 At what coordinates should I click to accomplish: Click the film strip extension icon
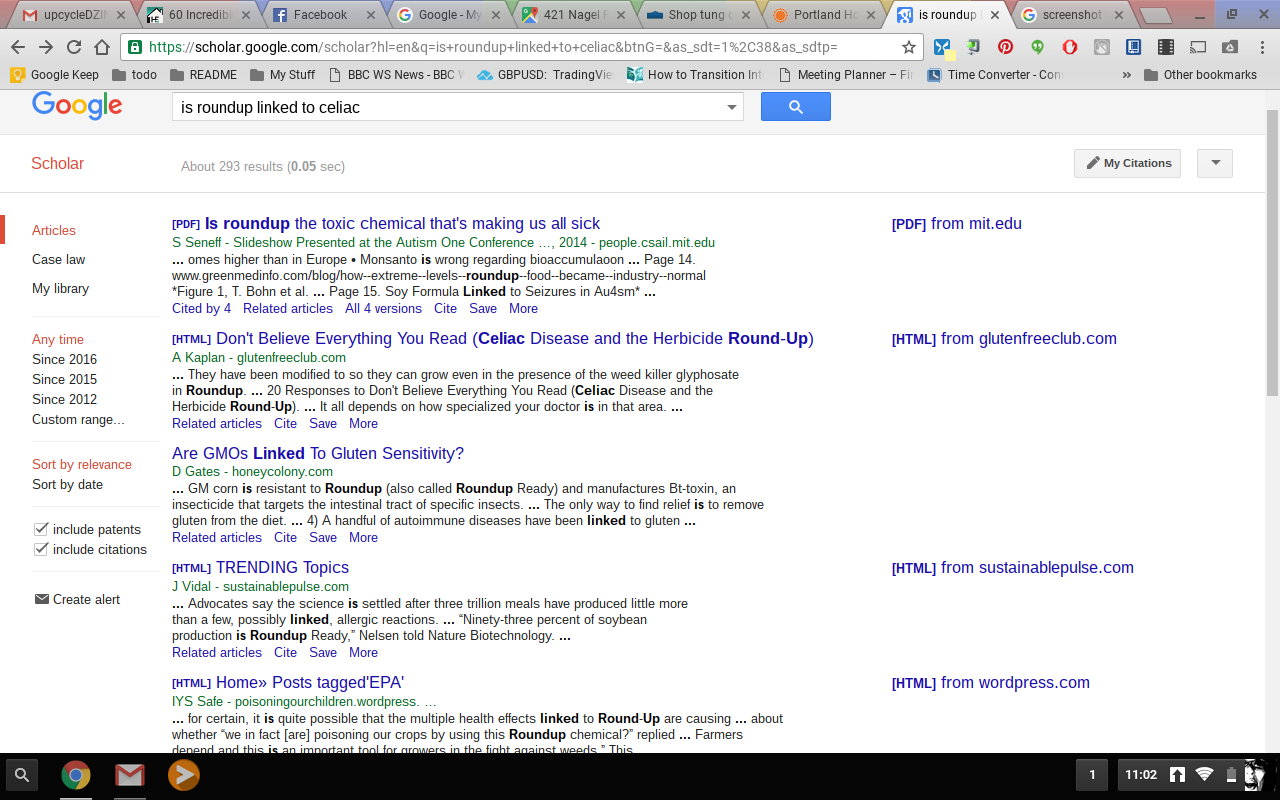point(1165,47)
